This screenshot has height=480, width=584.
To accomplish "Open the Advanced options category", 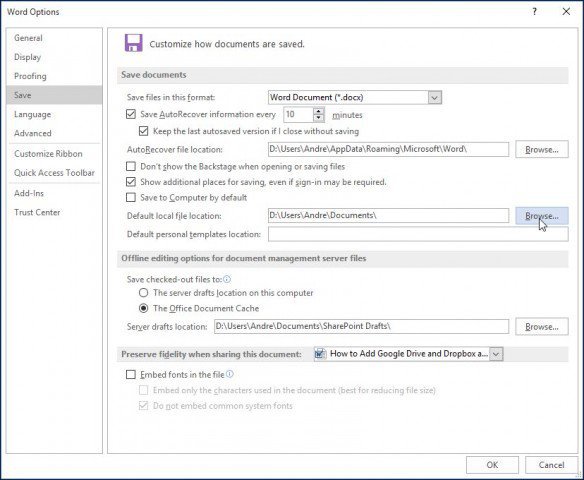I will tap(33, 133).
